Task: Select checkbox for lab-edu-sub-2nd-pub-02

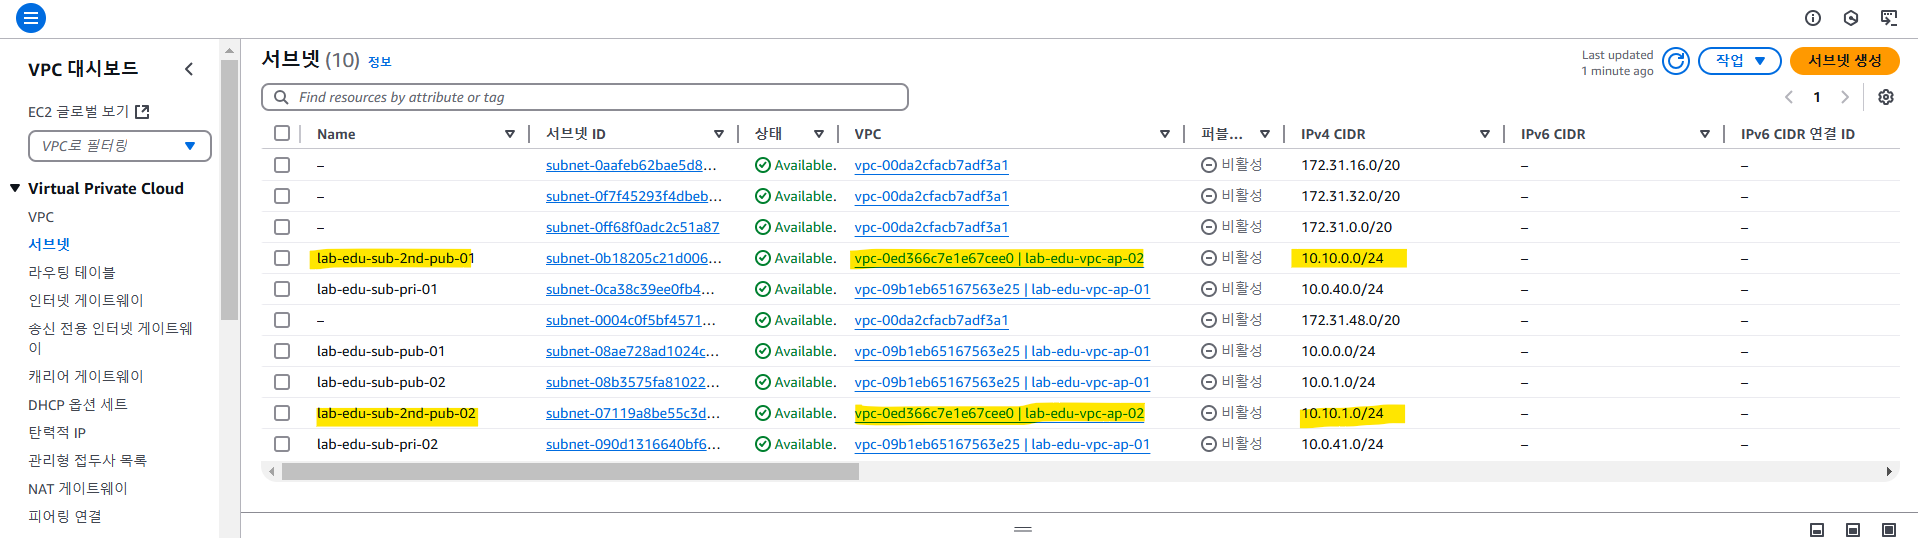Action: 282,413
